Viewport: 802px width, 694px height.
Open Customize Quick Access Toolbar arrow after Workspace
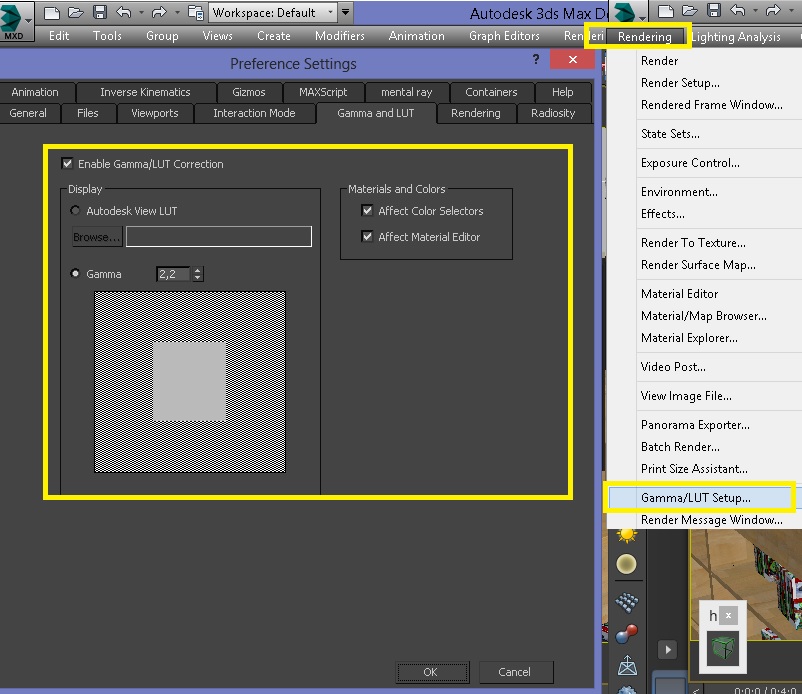(346, 12)
